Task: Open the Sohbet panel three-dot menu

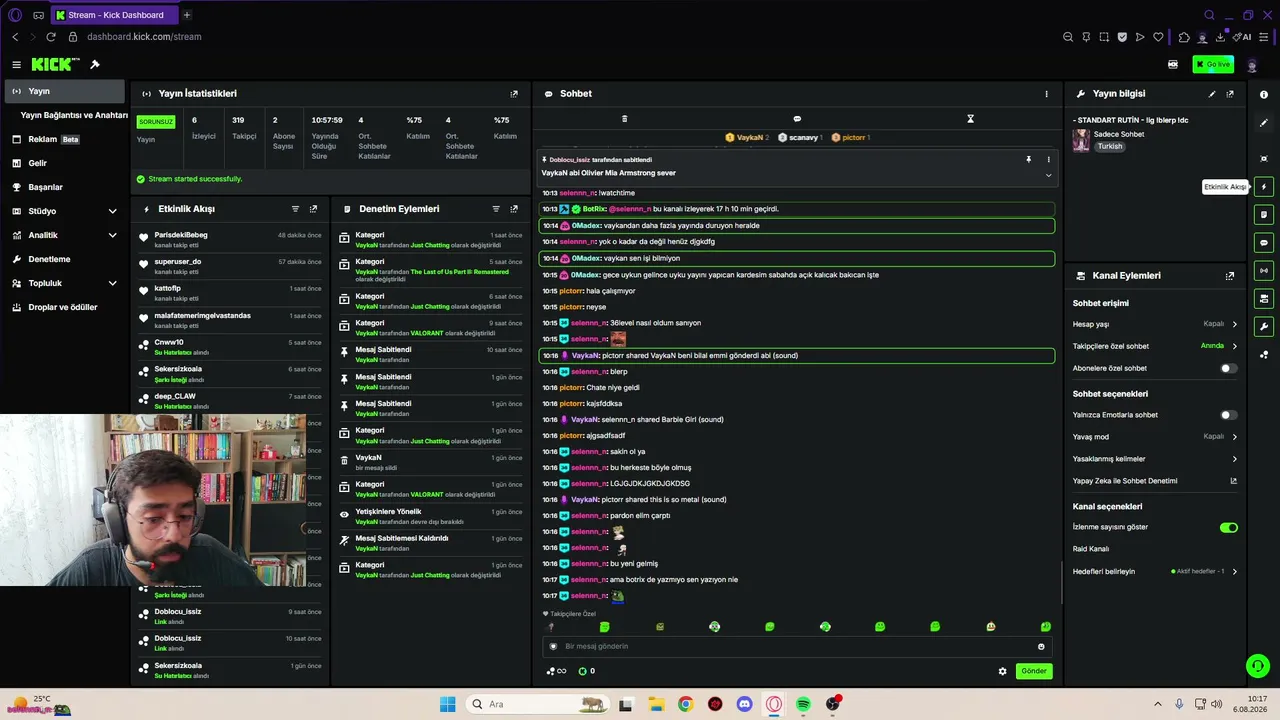Action: click(x=1047, y=94)
